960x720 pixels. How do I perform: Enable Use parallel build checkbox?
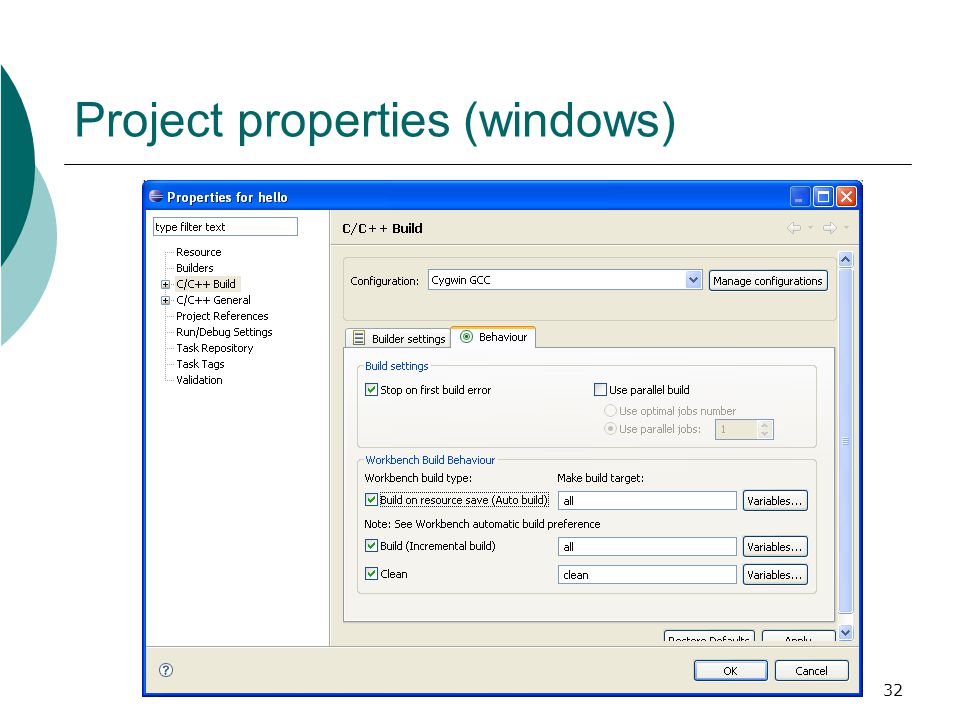pyautogui.click(x=600, y=389)
